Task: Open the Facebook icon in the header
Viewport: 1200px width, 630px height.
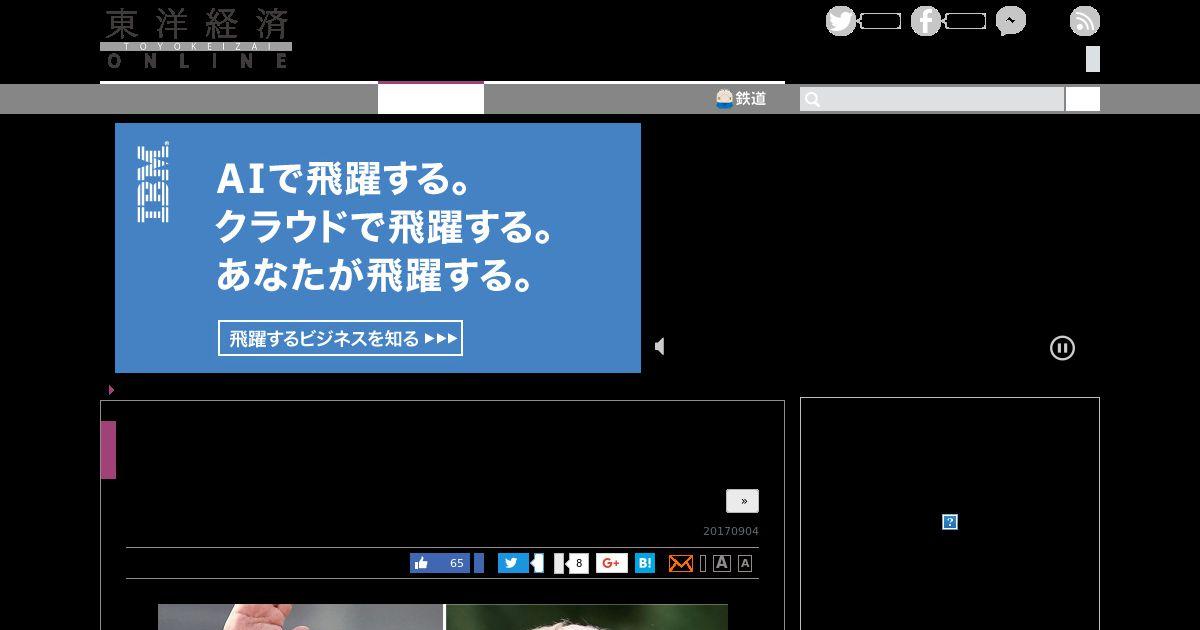Action: click(926, 21)
